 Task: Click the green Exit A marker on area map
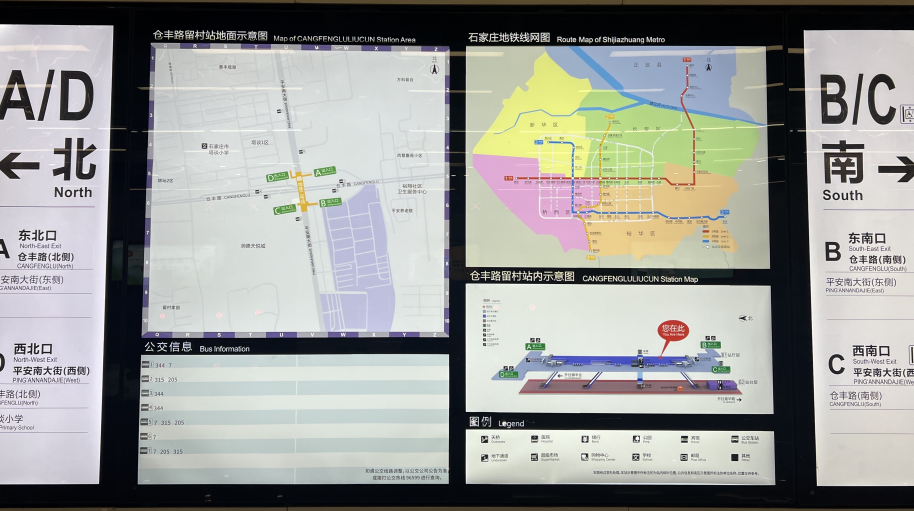point(324,172)
